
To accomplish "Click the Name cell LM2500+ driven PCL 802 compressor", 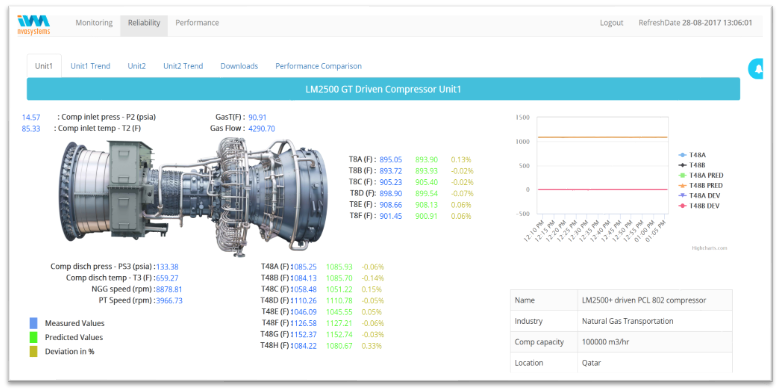I will coord(655,300).
